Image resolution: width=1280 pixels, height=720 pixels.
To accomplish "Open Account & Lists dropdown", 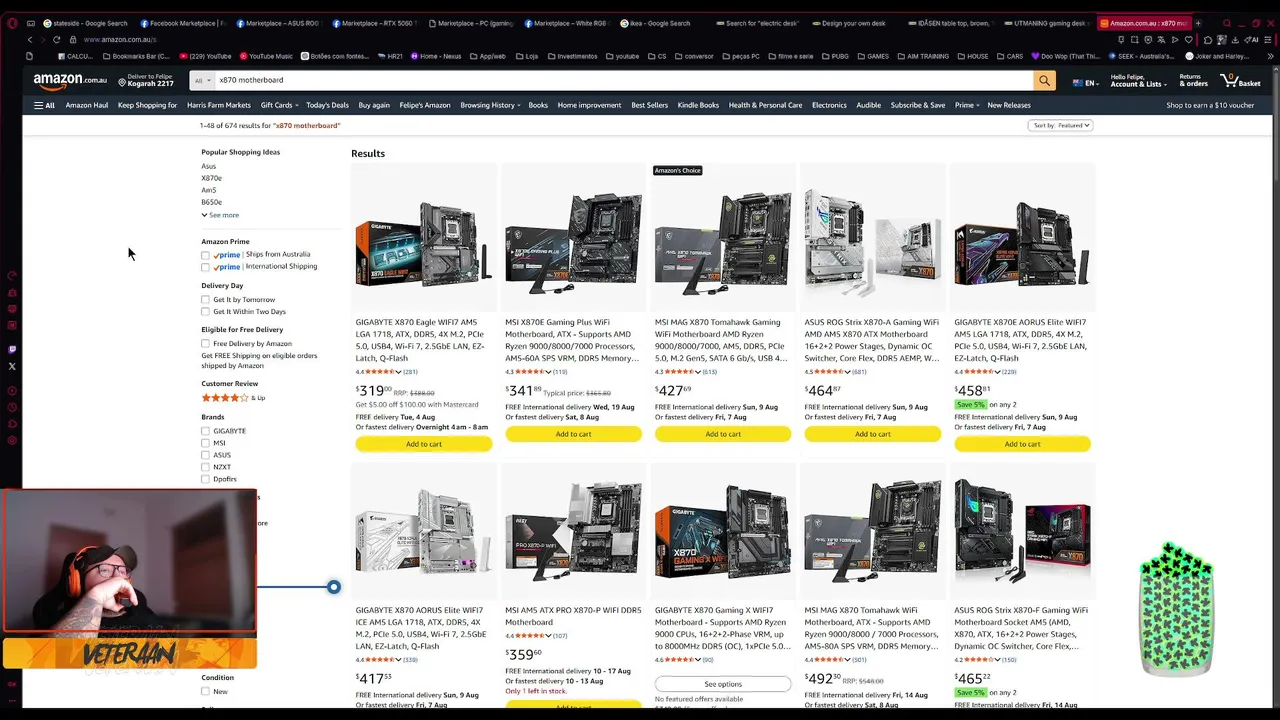I will click(1138, 80).
